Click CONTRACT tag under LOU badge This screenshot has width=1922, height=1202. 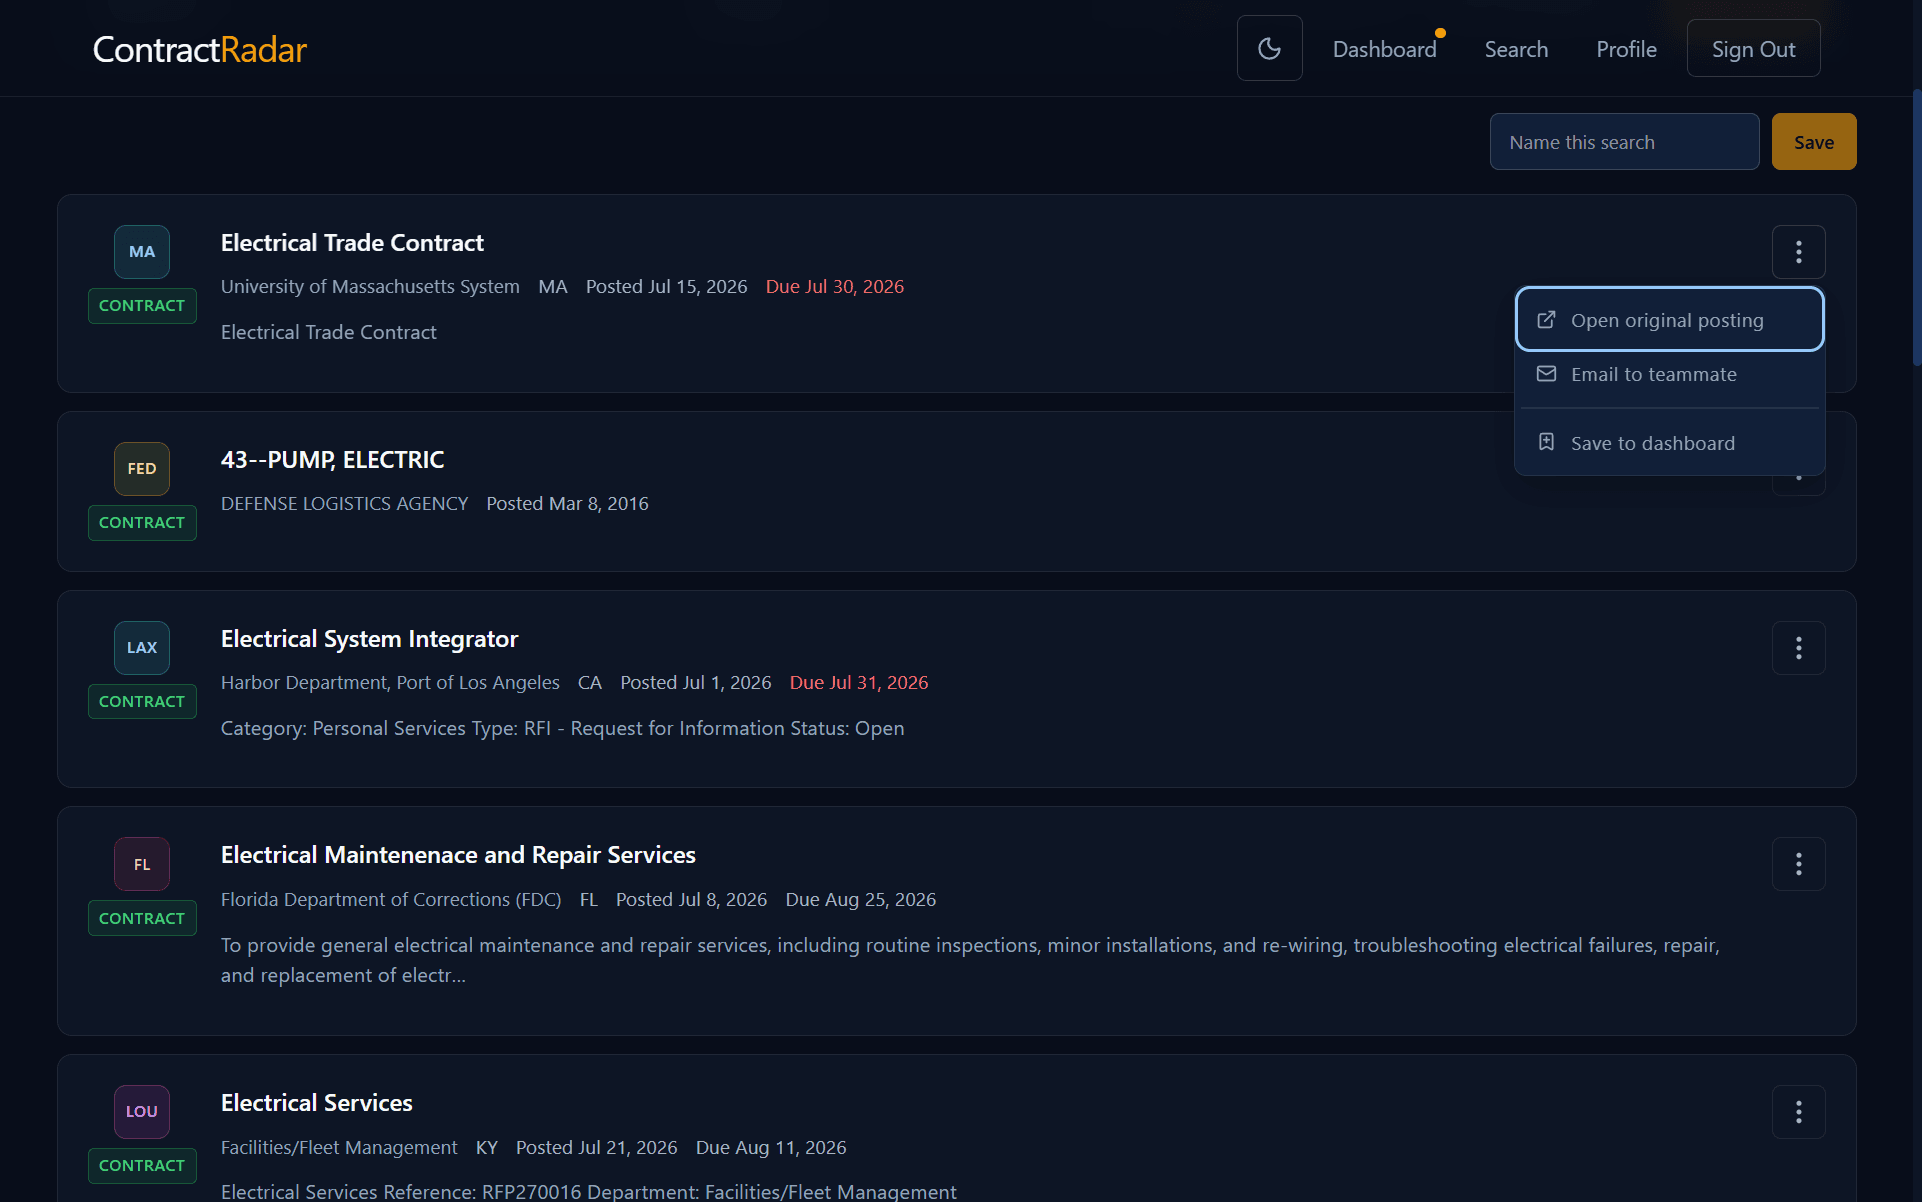(142, 1166)
